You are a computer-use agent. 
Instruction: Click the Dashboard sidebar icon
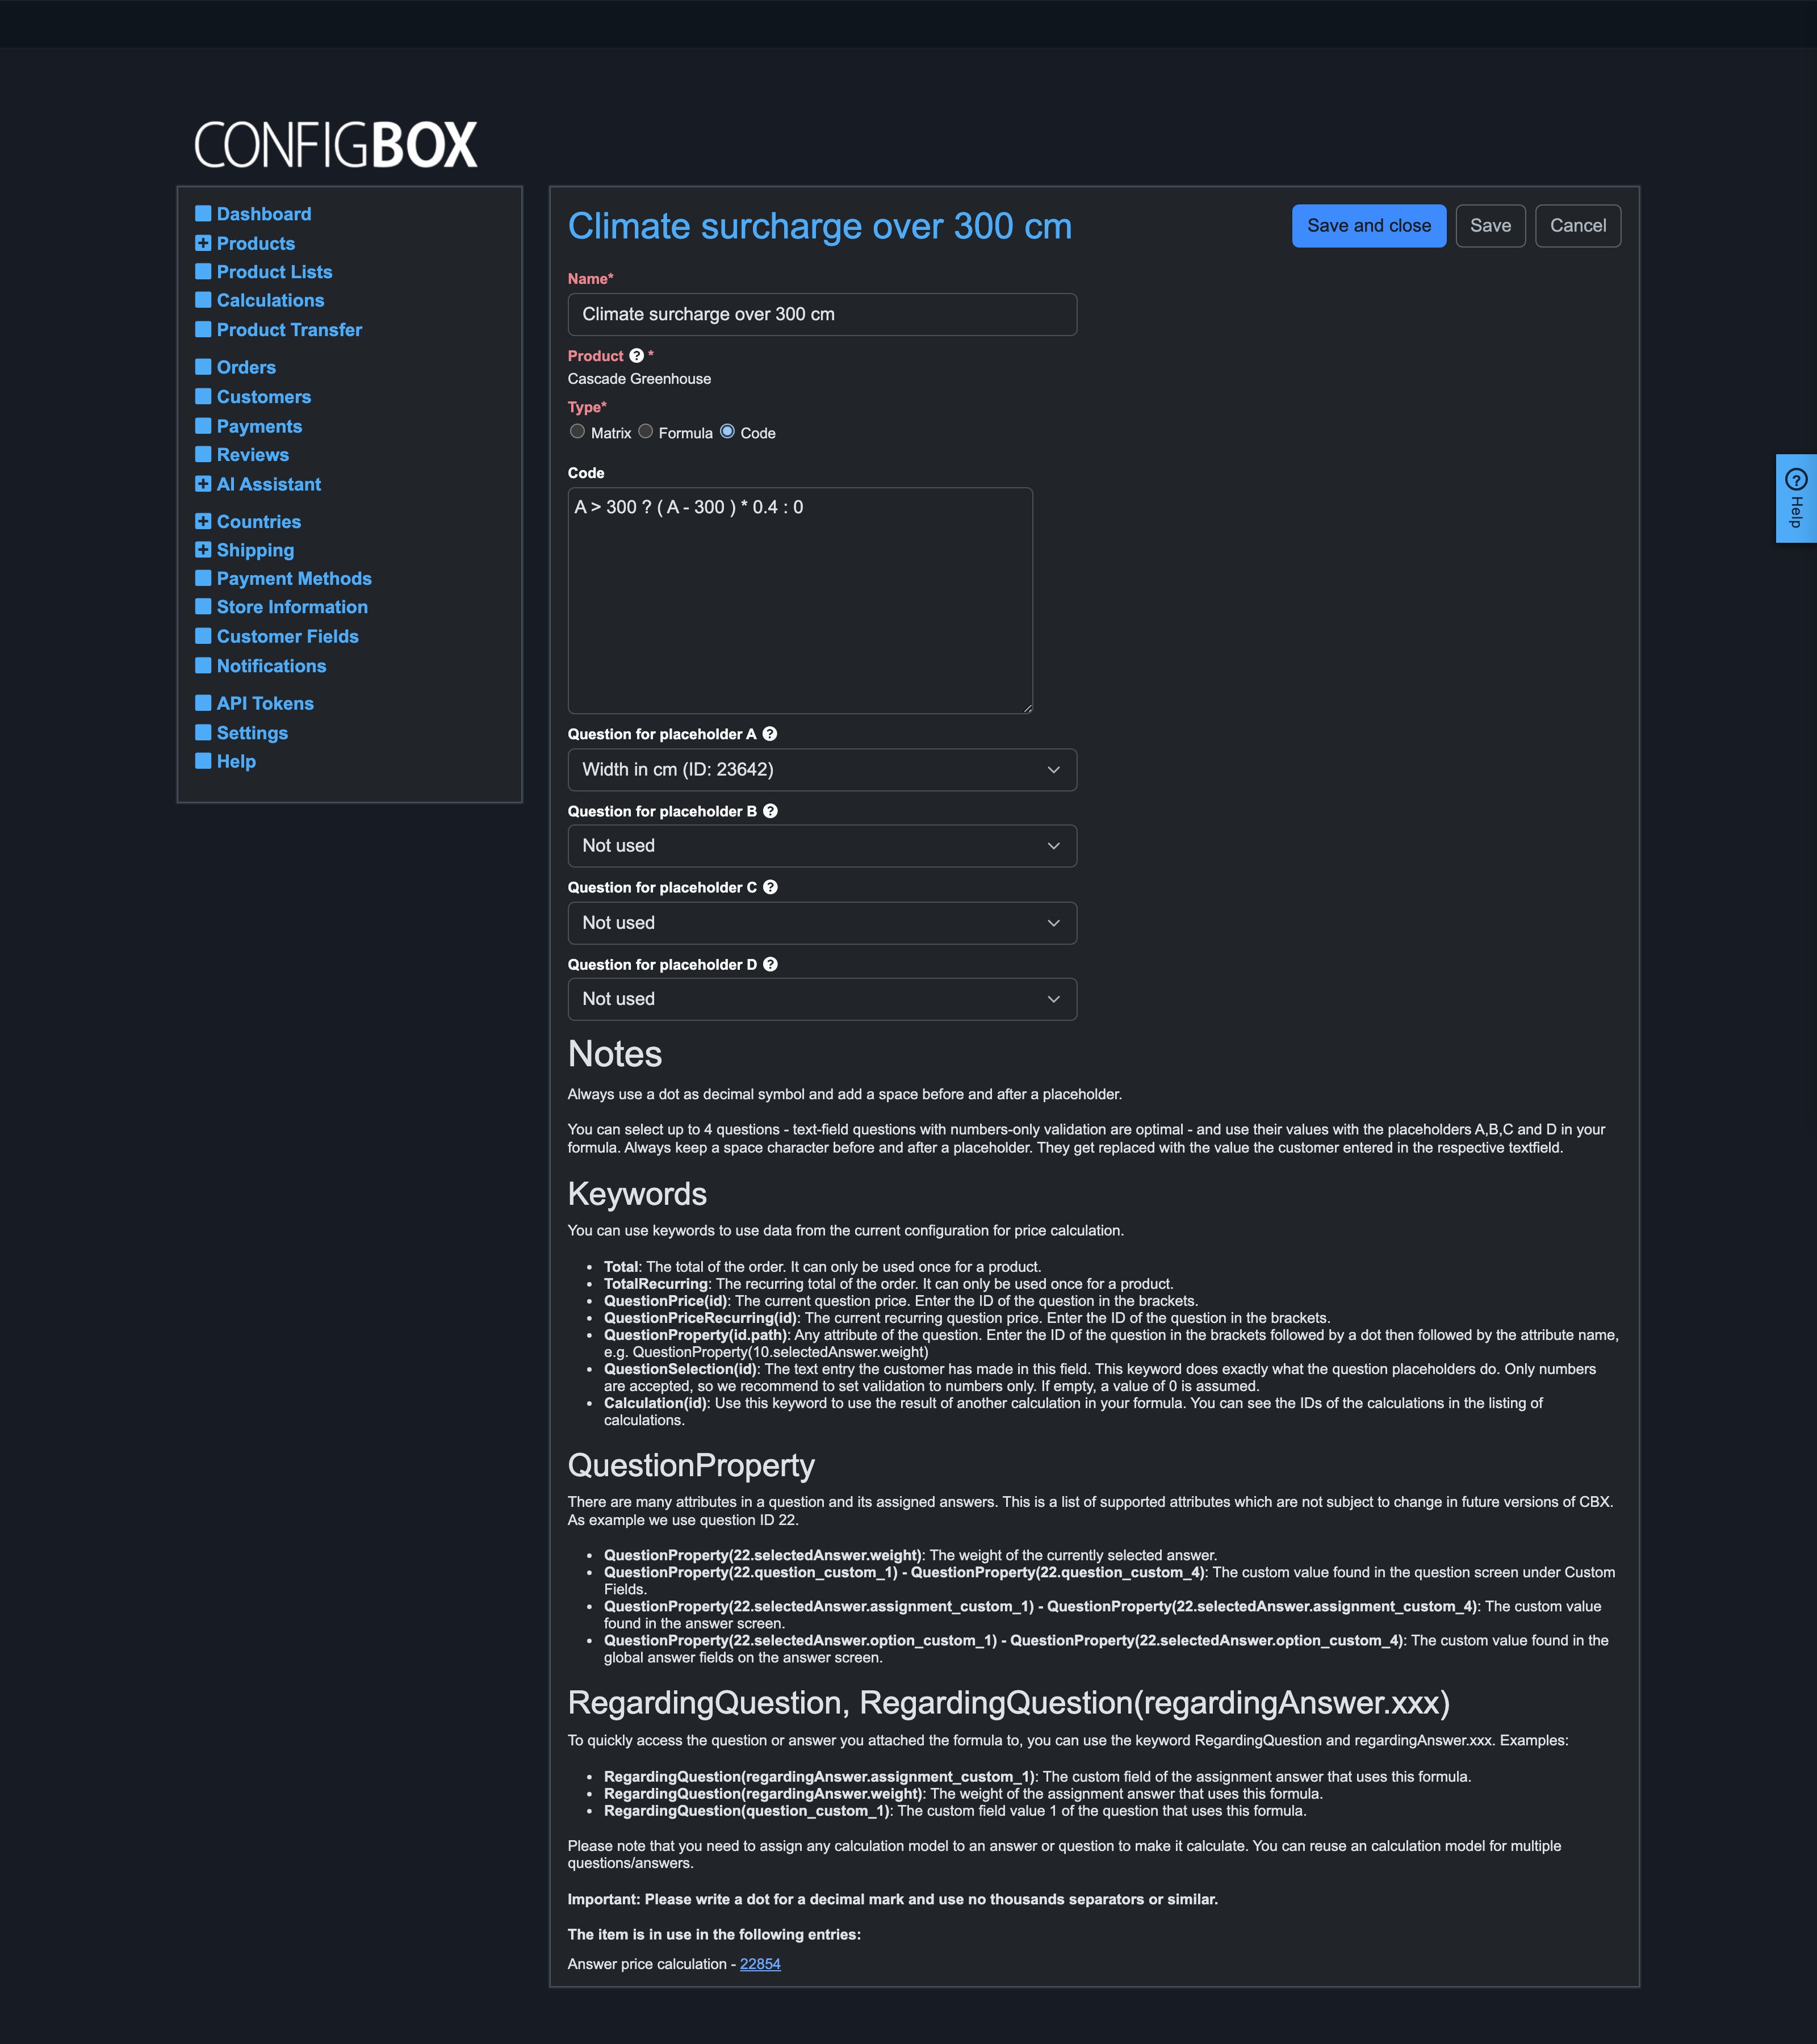[203, 214]
